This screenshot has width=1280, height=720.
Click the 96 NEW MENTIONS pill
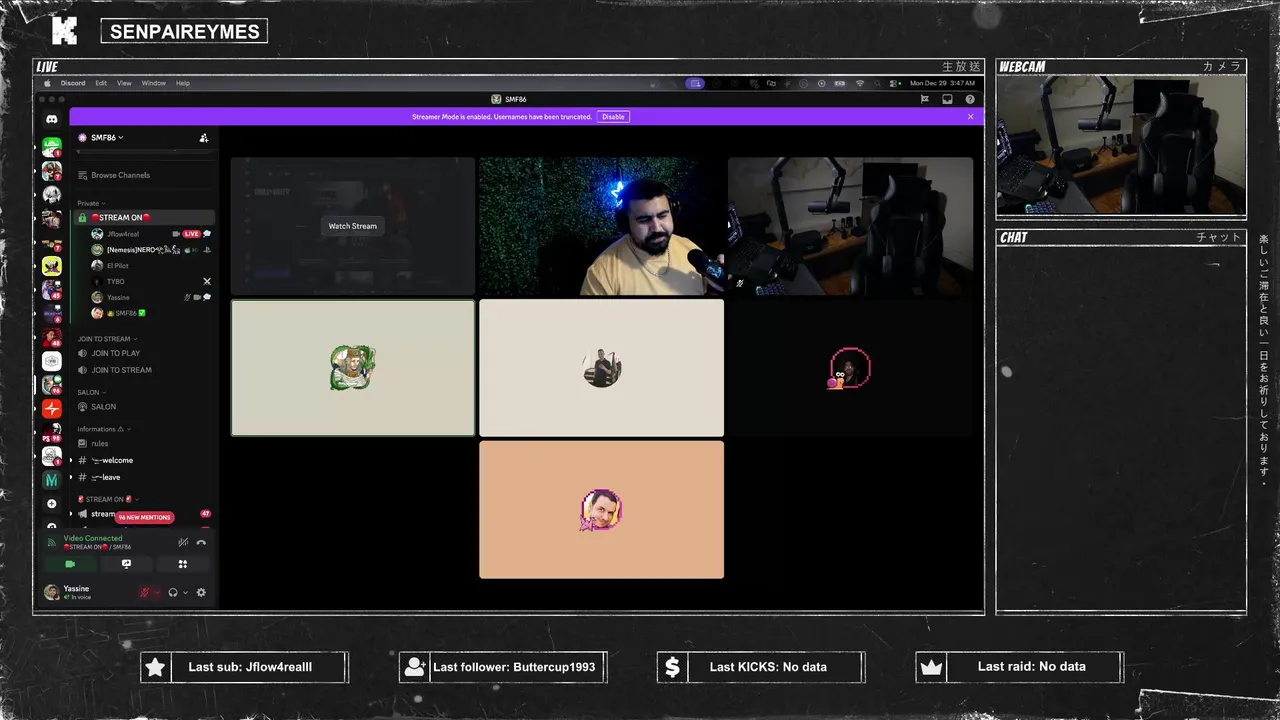pos(145,517)
